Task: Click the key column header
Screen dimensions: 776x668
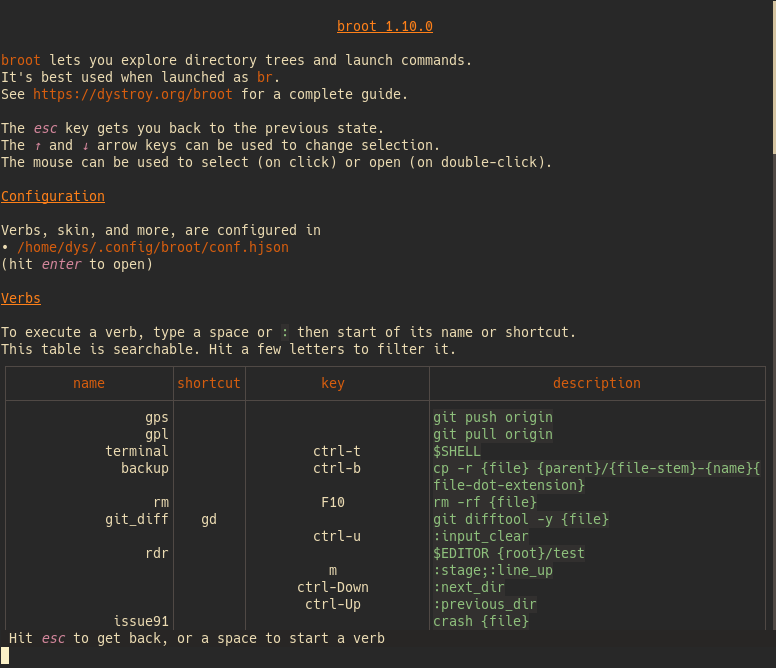Action: click(333, 383)
